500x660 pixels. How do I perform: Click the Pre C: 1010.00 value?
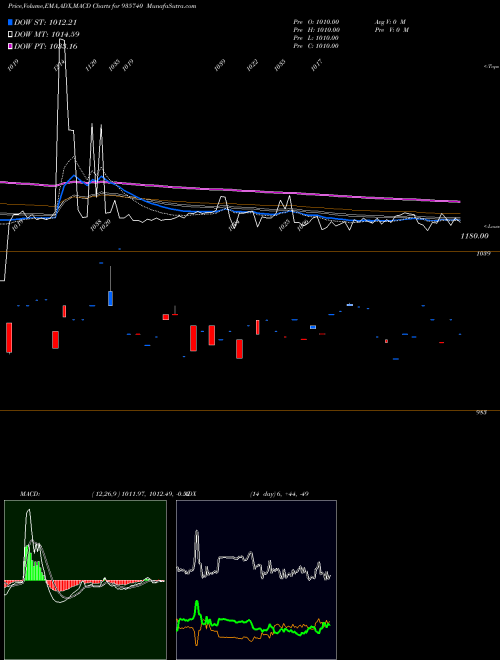point(316,46)
